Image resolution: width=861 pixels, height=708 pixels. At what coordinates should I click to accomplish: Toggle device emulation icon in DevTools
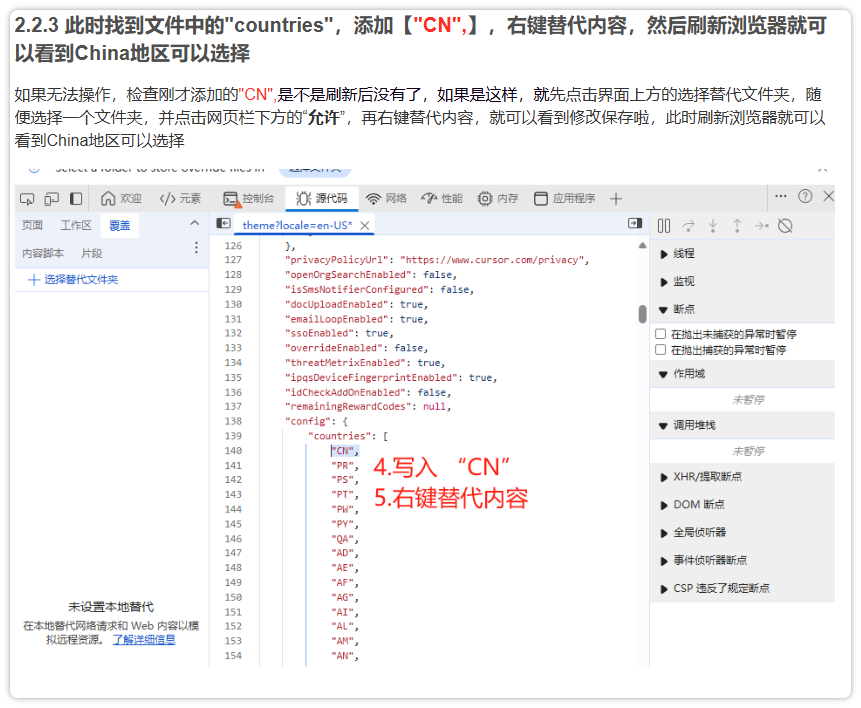pos(50,198)
